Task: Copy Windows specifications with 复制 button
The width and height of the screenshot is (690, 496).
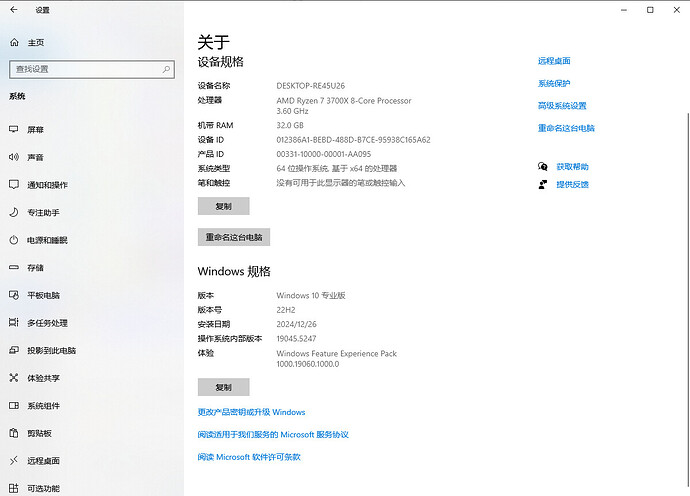Action: pyautogui.click(x=224, y=387)
